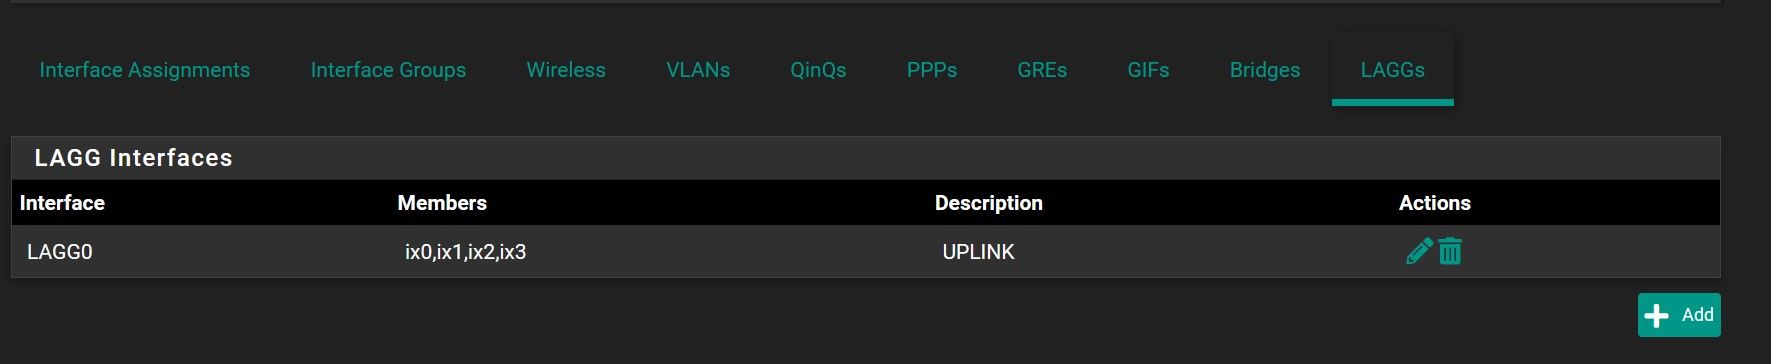Open the GREs tab

[1042, 70]
